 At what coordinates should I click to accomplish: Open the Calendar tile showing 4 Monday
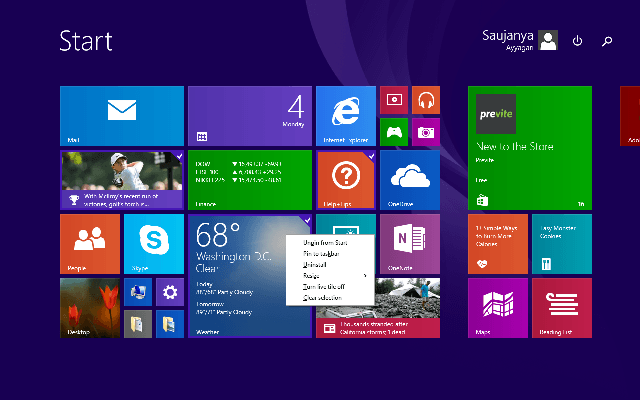(250, 116)
